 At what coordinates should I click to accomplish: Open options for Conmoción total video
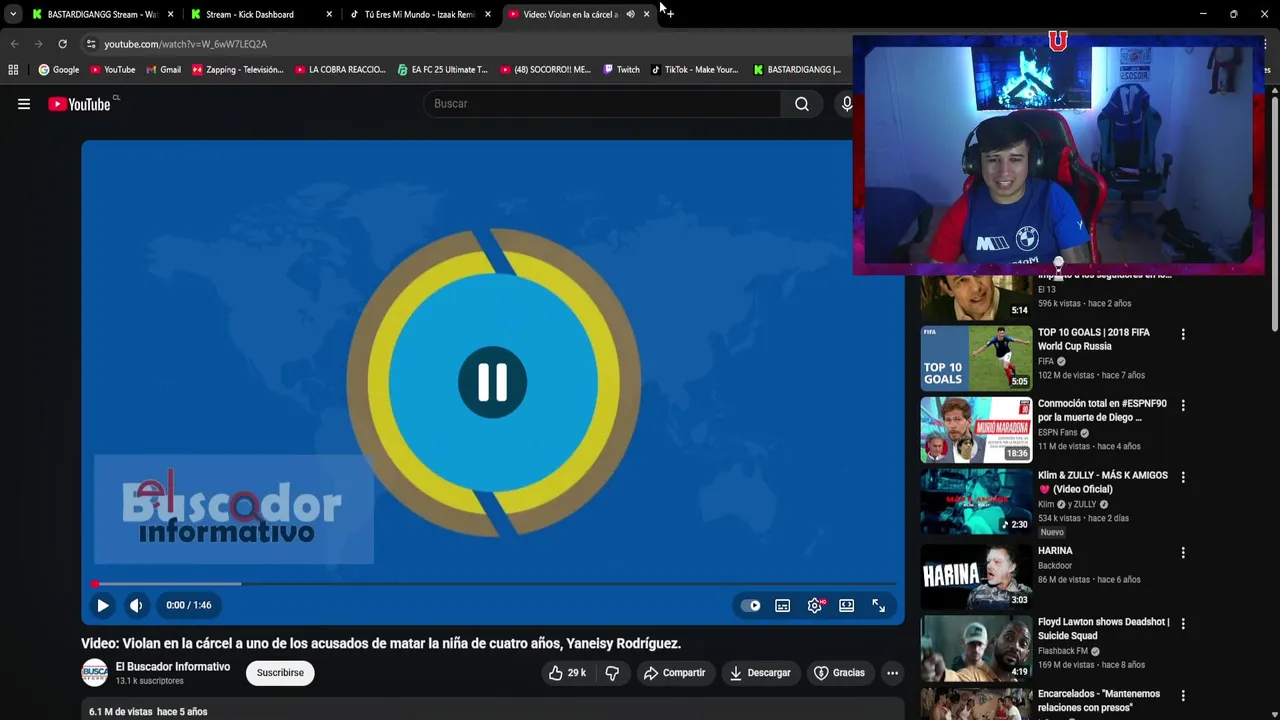pyautogui.click(x=1183, y=406)
